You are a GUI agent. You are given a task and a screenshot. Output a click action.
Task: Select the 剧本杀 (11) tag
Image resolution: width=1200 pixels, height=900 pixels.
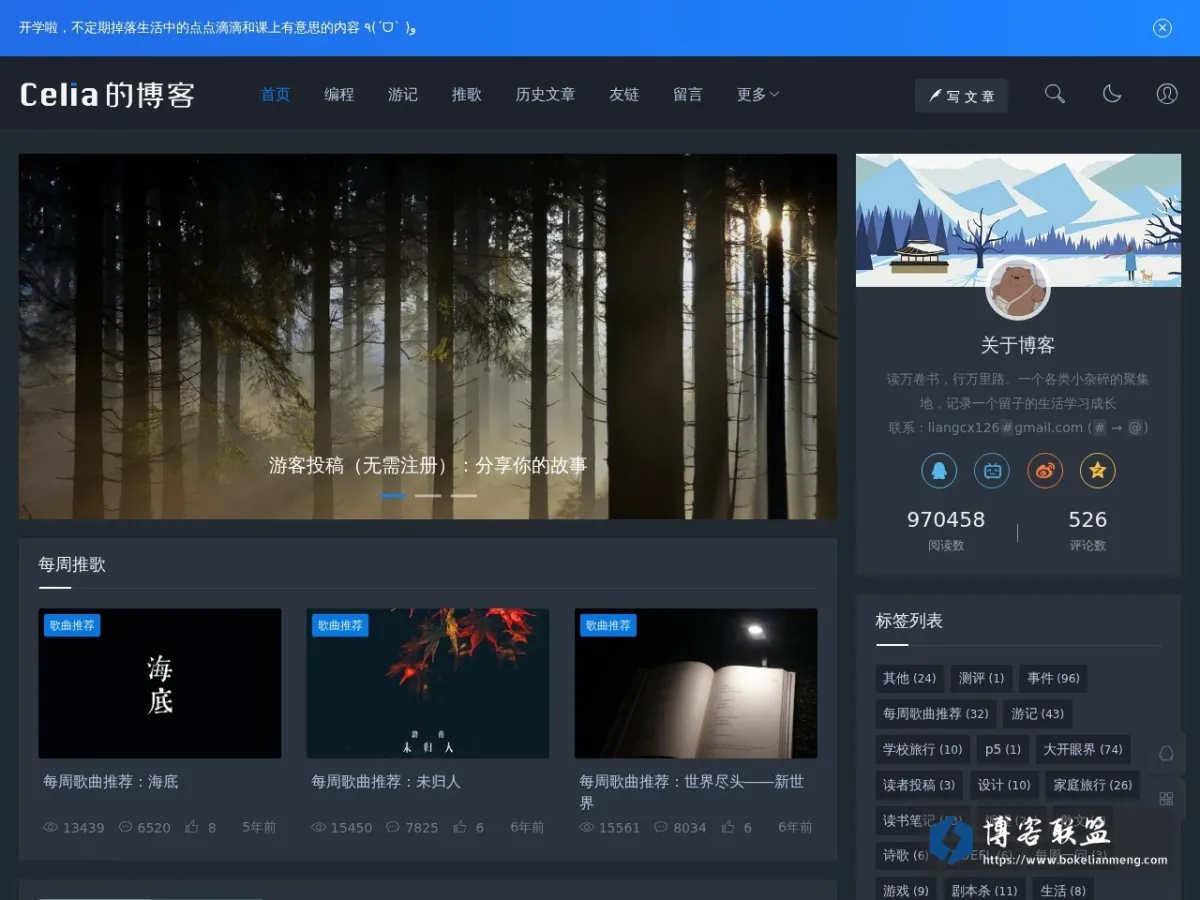click(x=984, y=891)
